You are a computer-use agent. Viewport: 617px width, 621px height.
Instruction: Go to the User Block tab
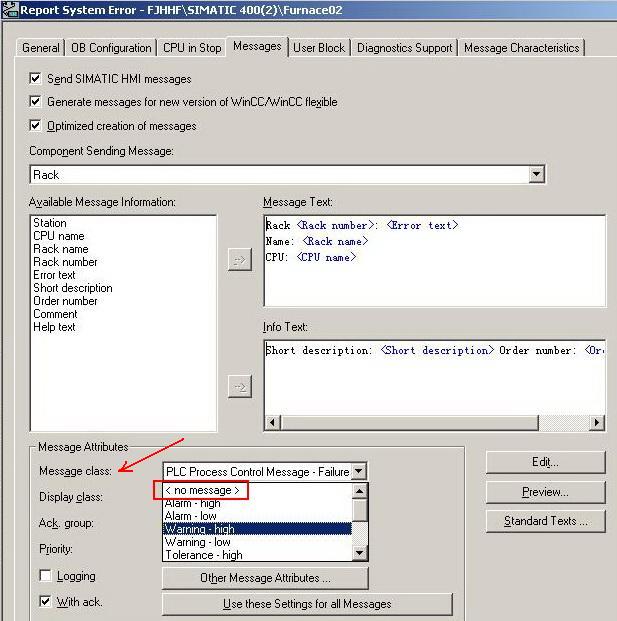coord(319,48)
